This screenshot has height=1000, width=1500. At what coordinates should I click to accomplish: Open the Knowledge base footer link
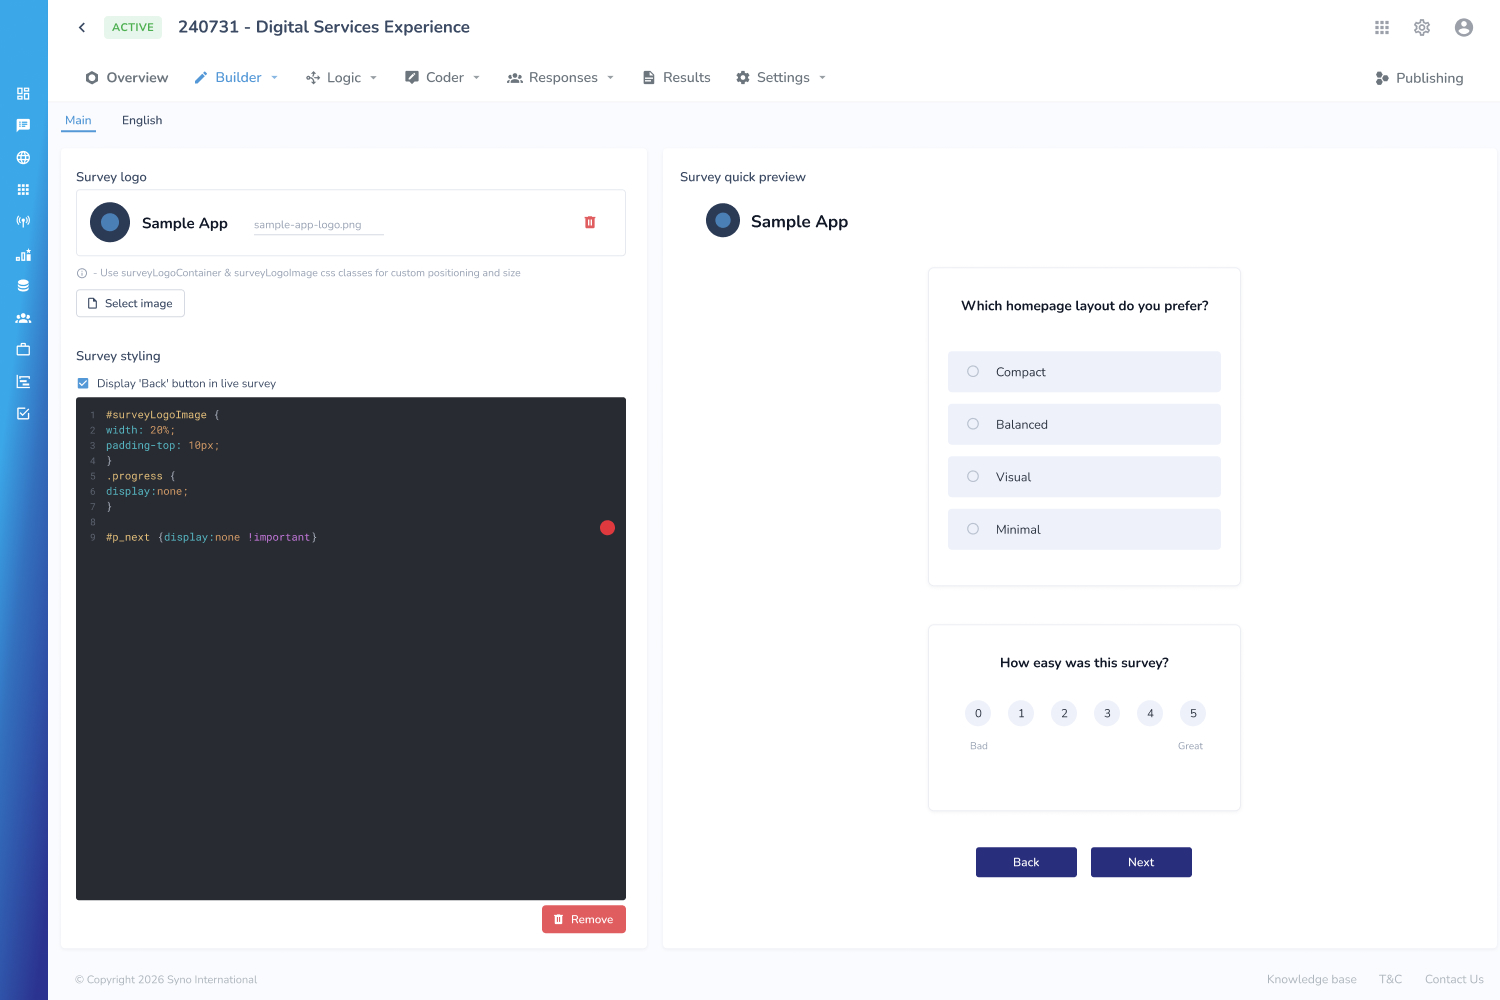point(1312,979)
